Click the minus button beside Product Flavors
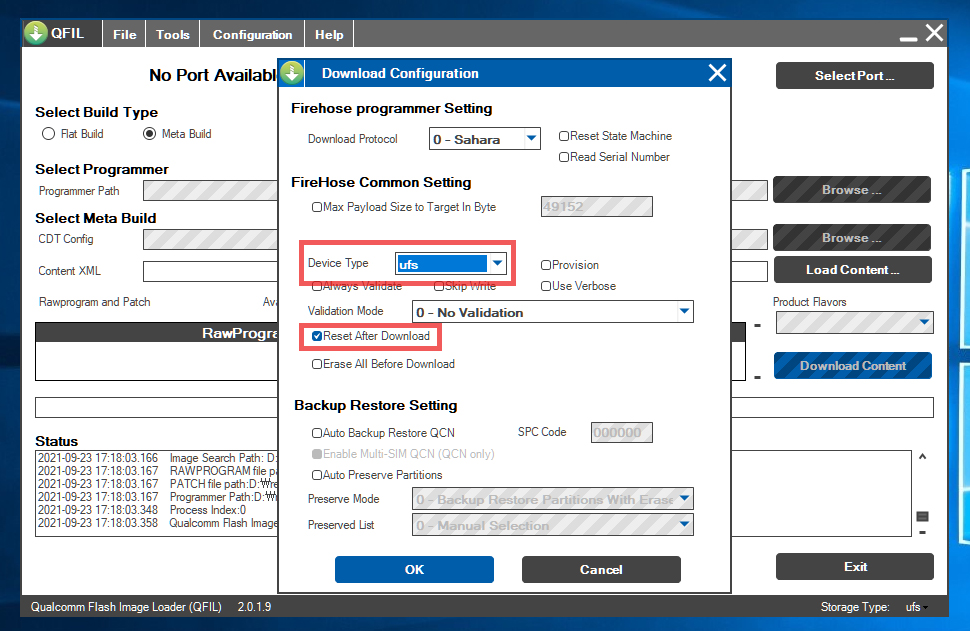The image size is (970, 631). coord(757,325)
